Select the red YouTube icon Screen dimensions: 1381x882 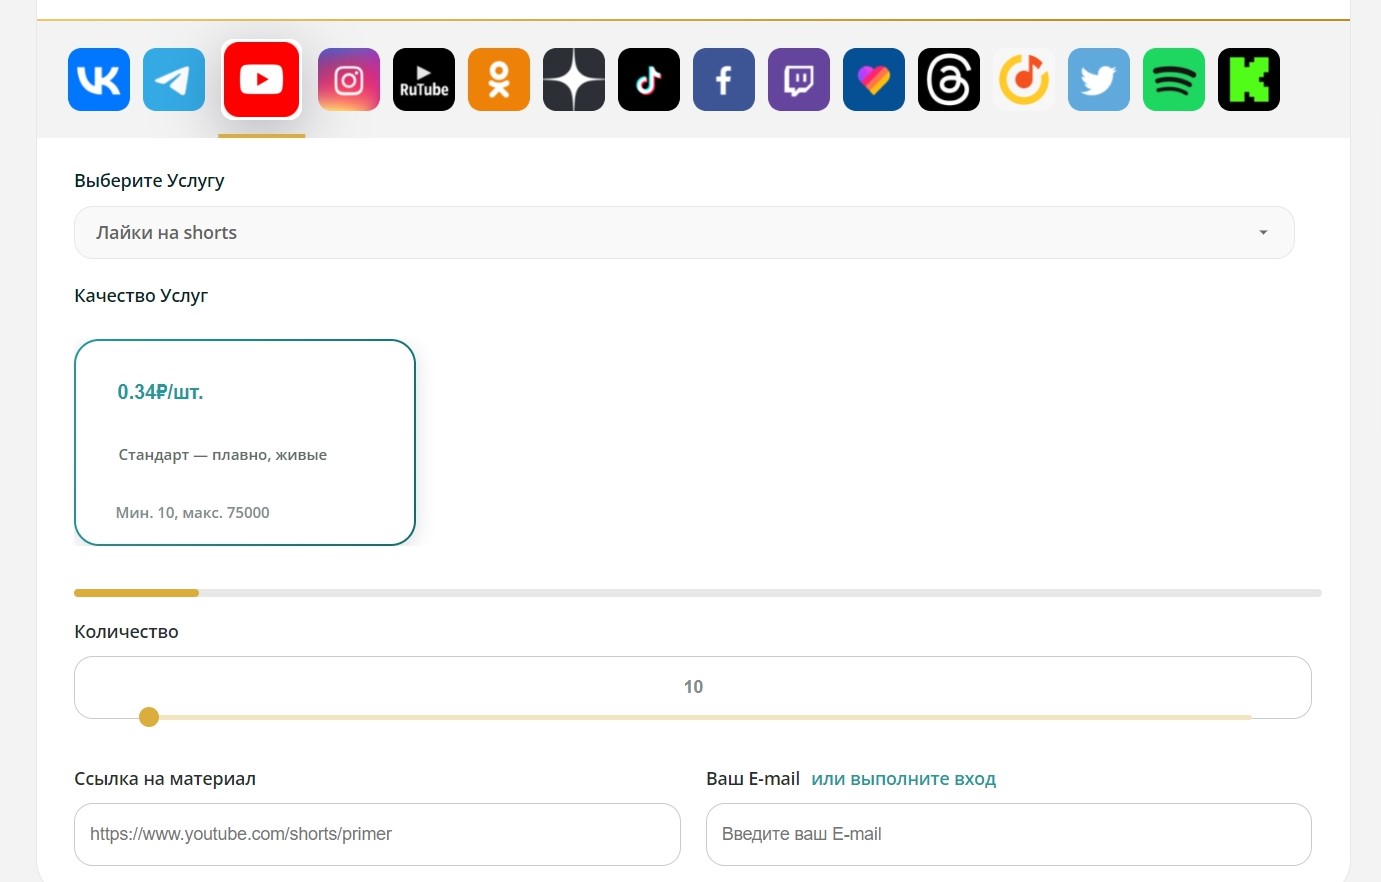tap(261, 79)
